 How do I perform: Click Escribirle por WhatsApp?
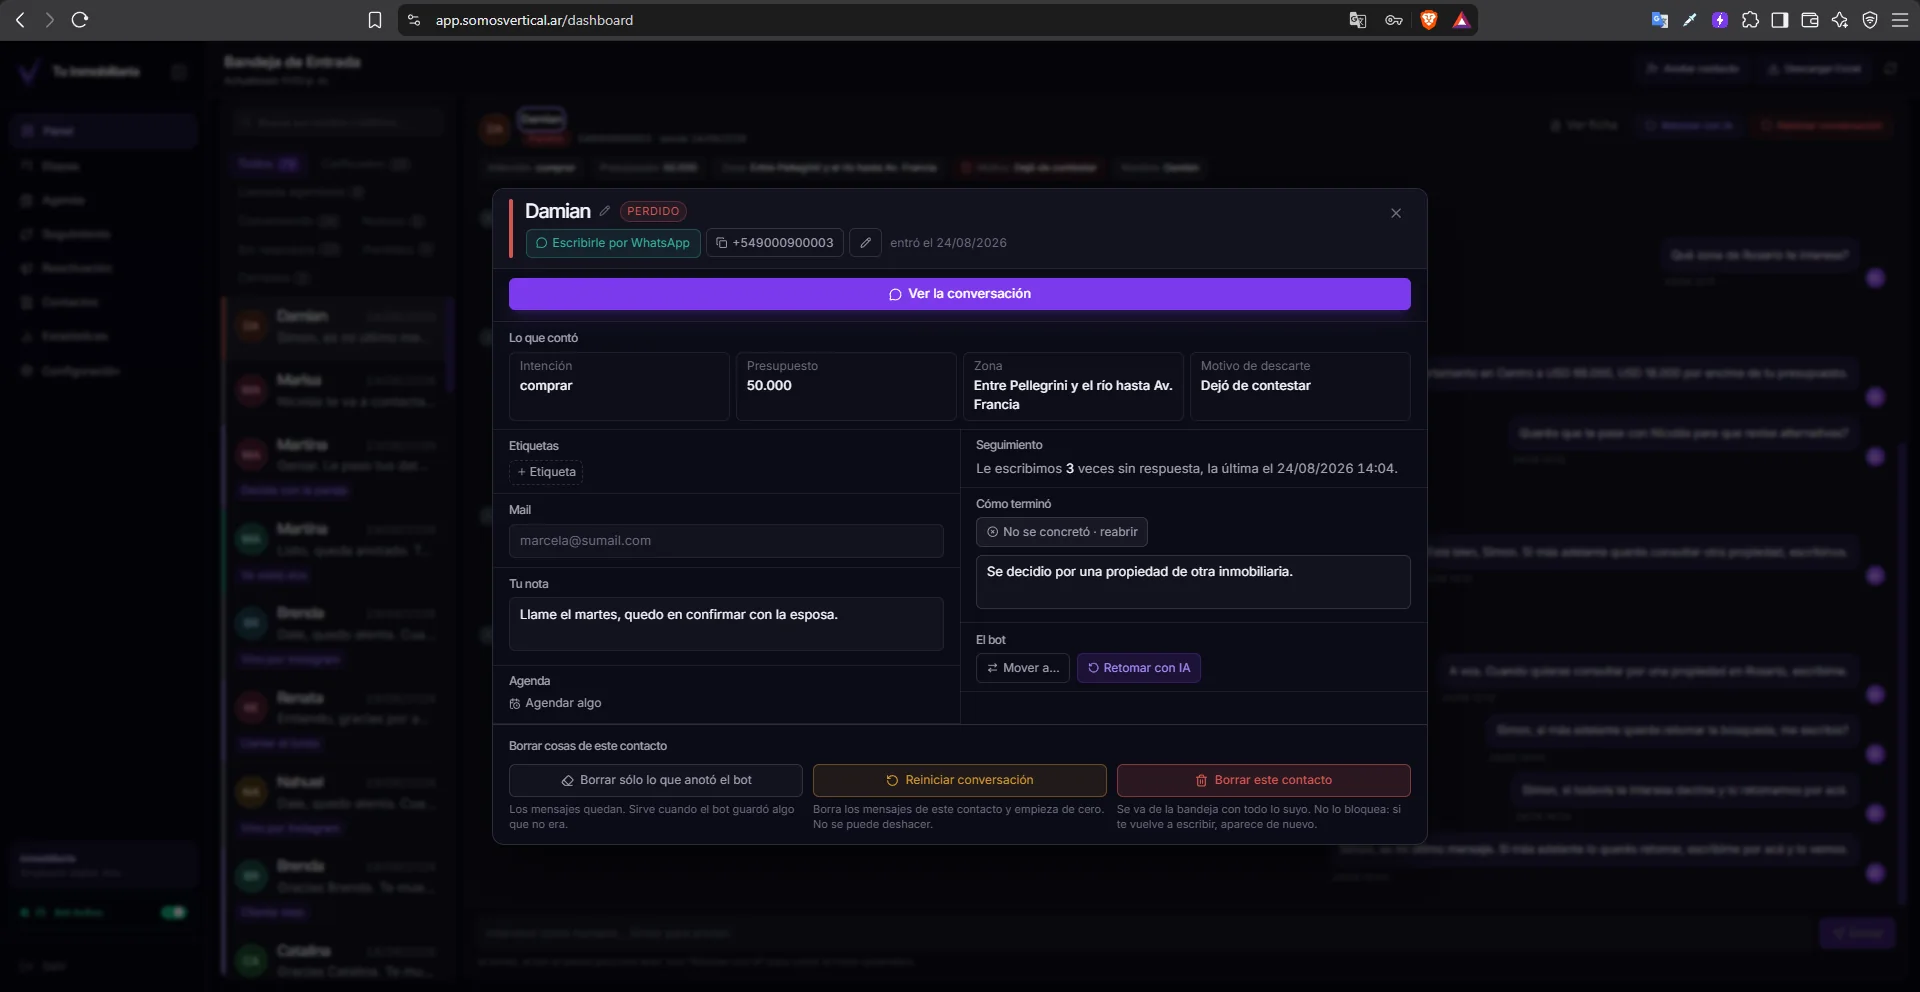tap(612, 243)
